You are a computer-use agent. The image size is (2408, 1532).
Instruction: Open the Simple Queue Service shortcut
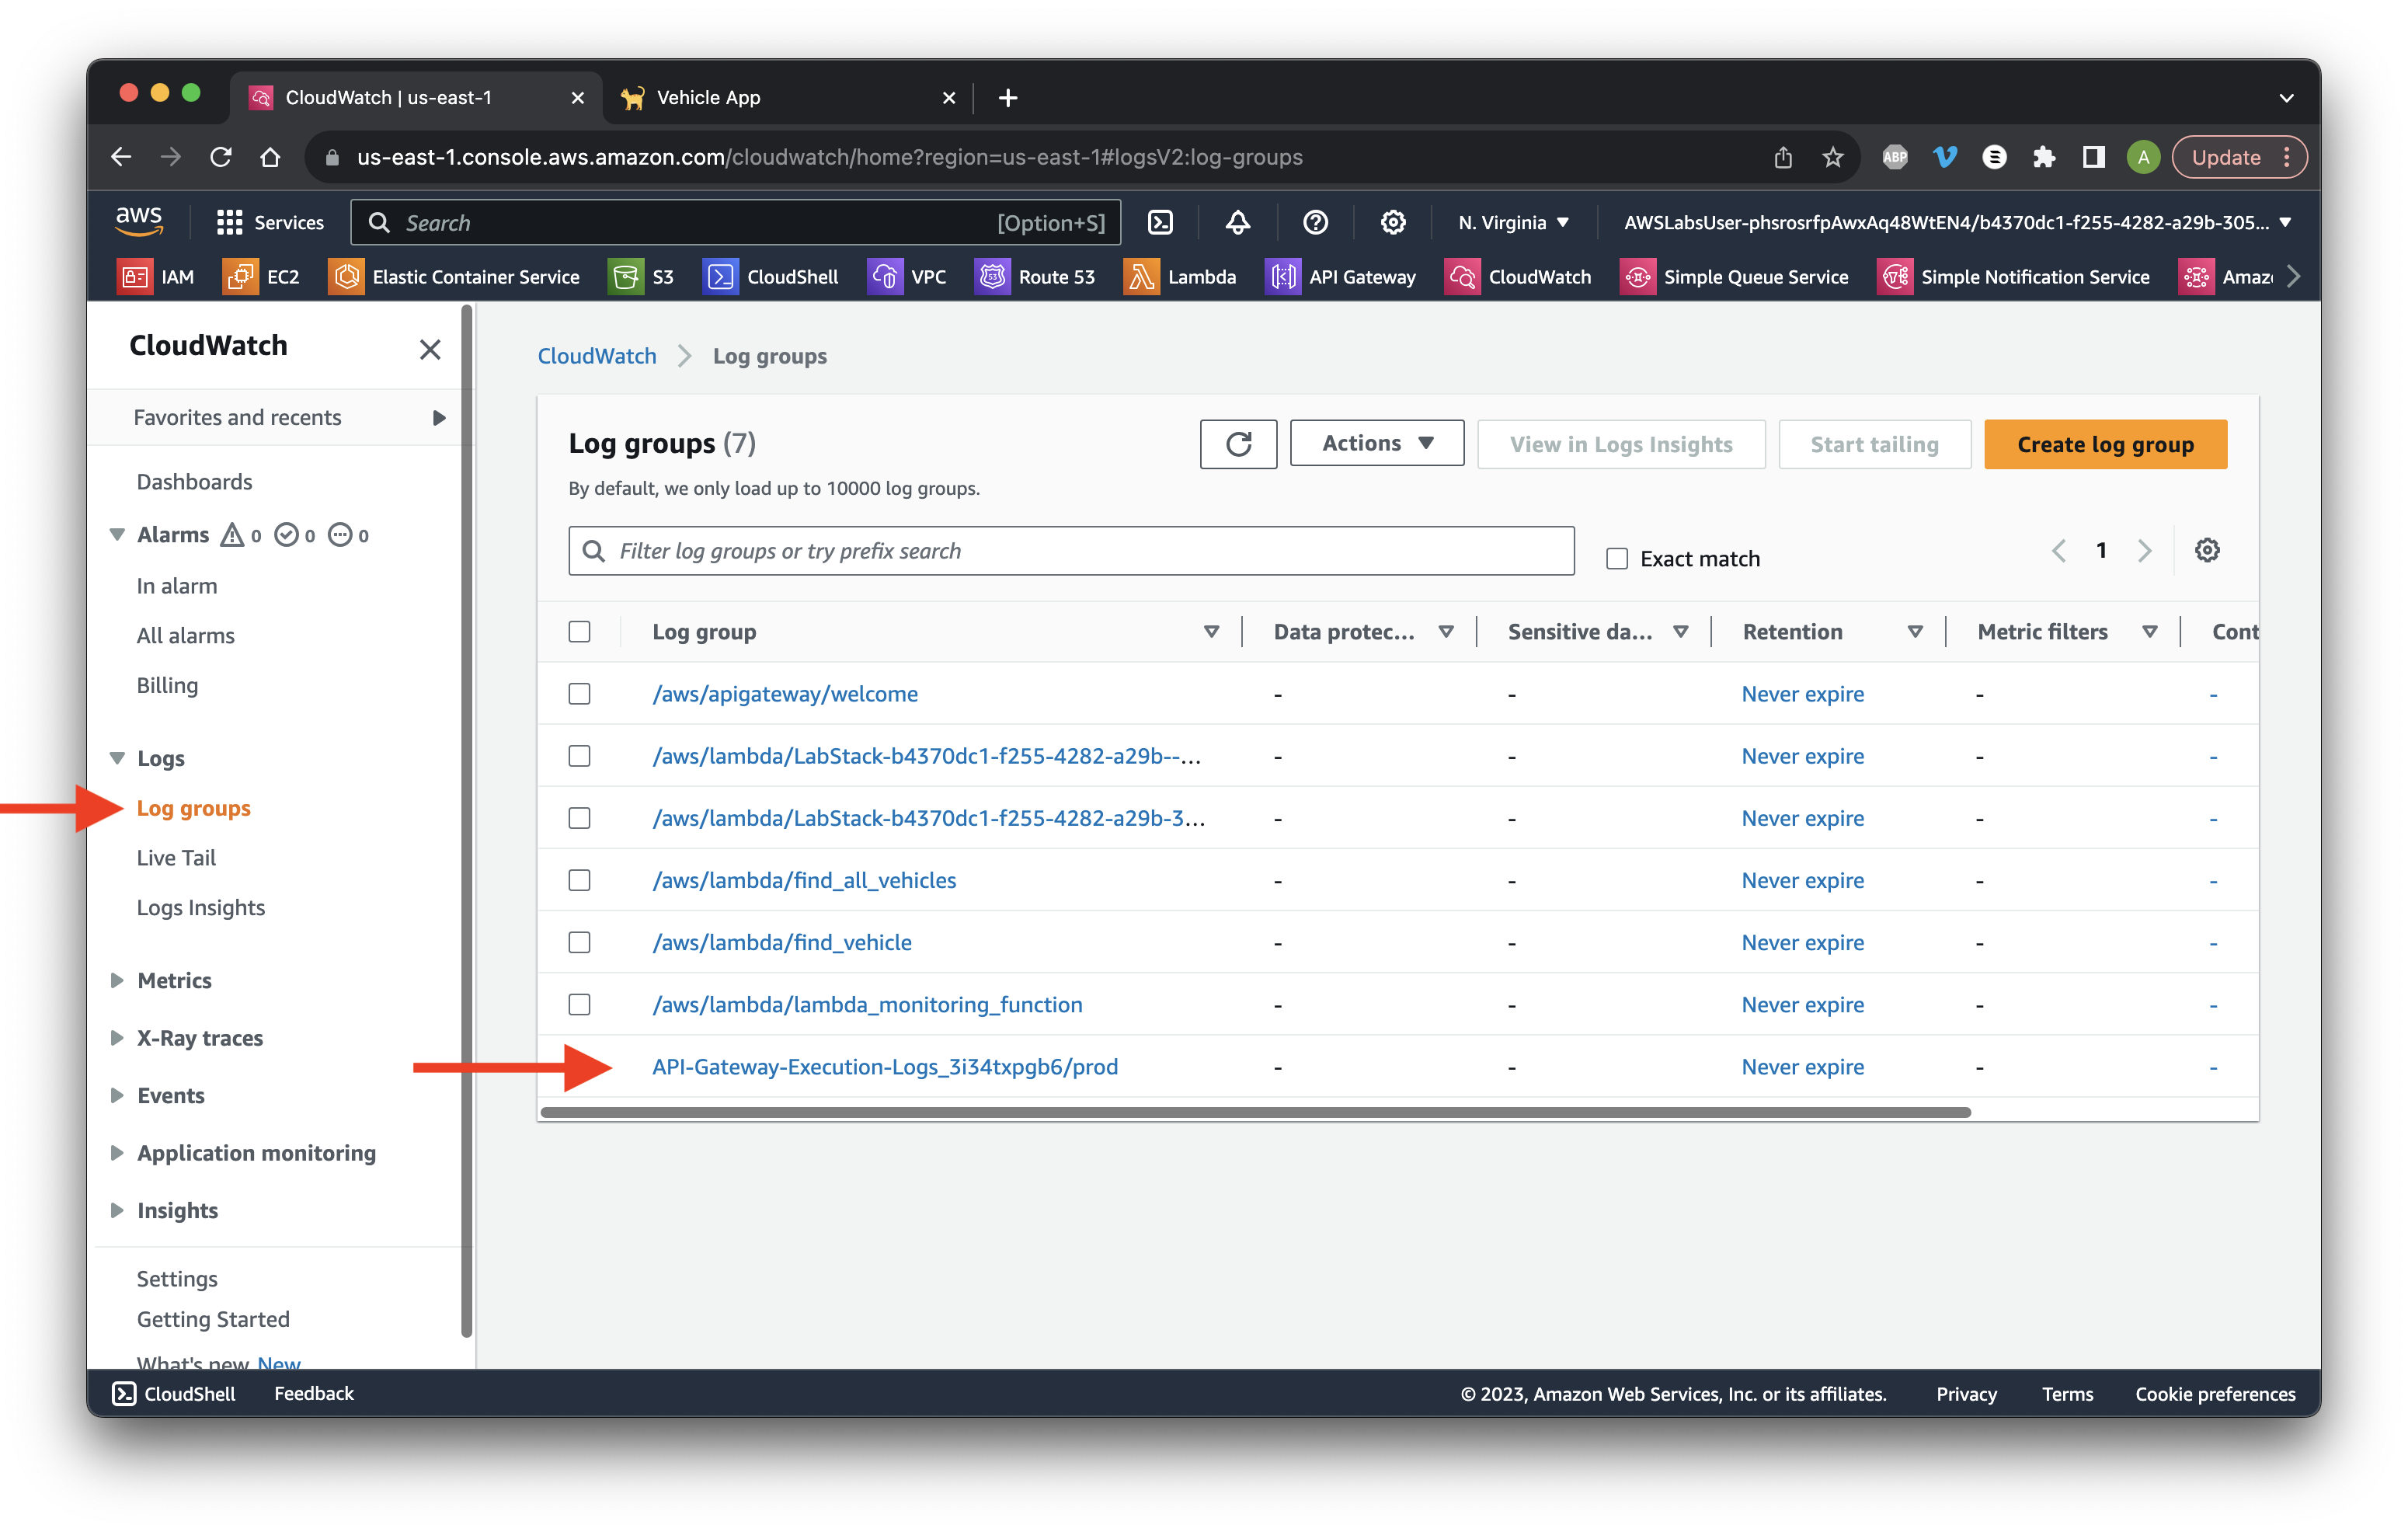coord(1735,277)
